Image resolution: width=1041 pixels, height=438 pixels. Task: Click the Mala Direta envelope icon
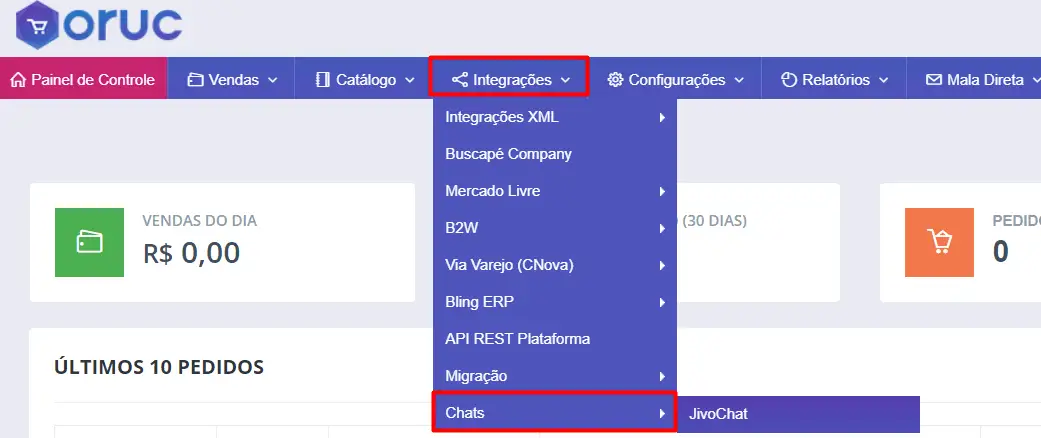tap(933, 80)
